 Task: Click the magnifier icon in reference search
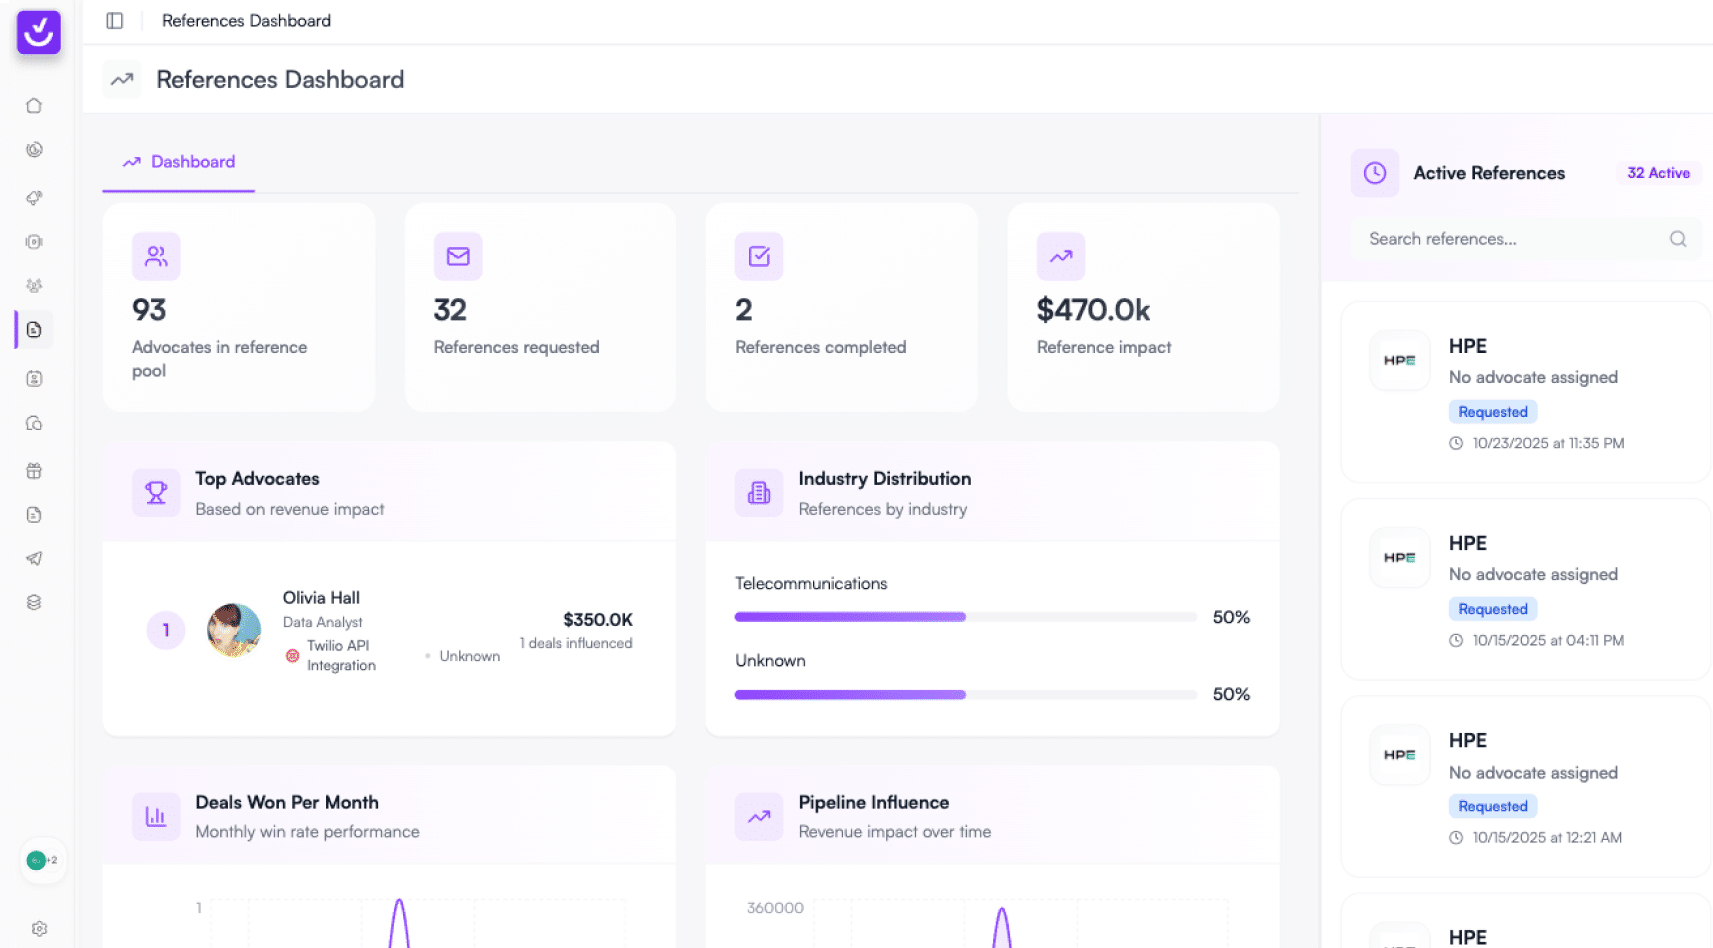pyautogui.click(x=1677, y=239)
